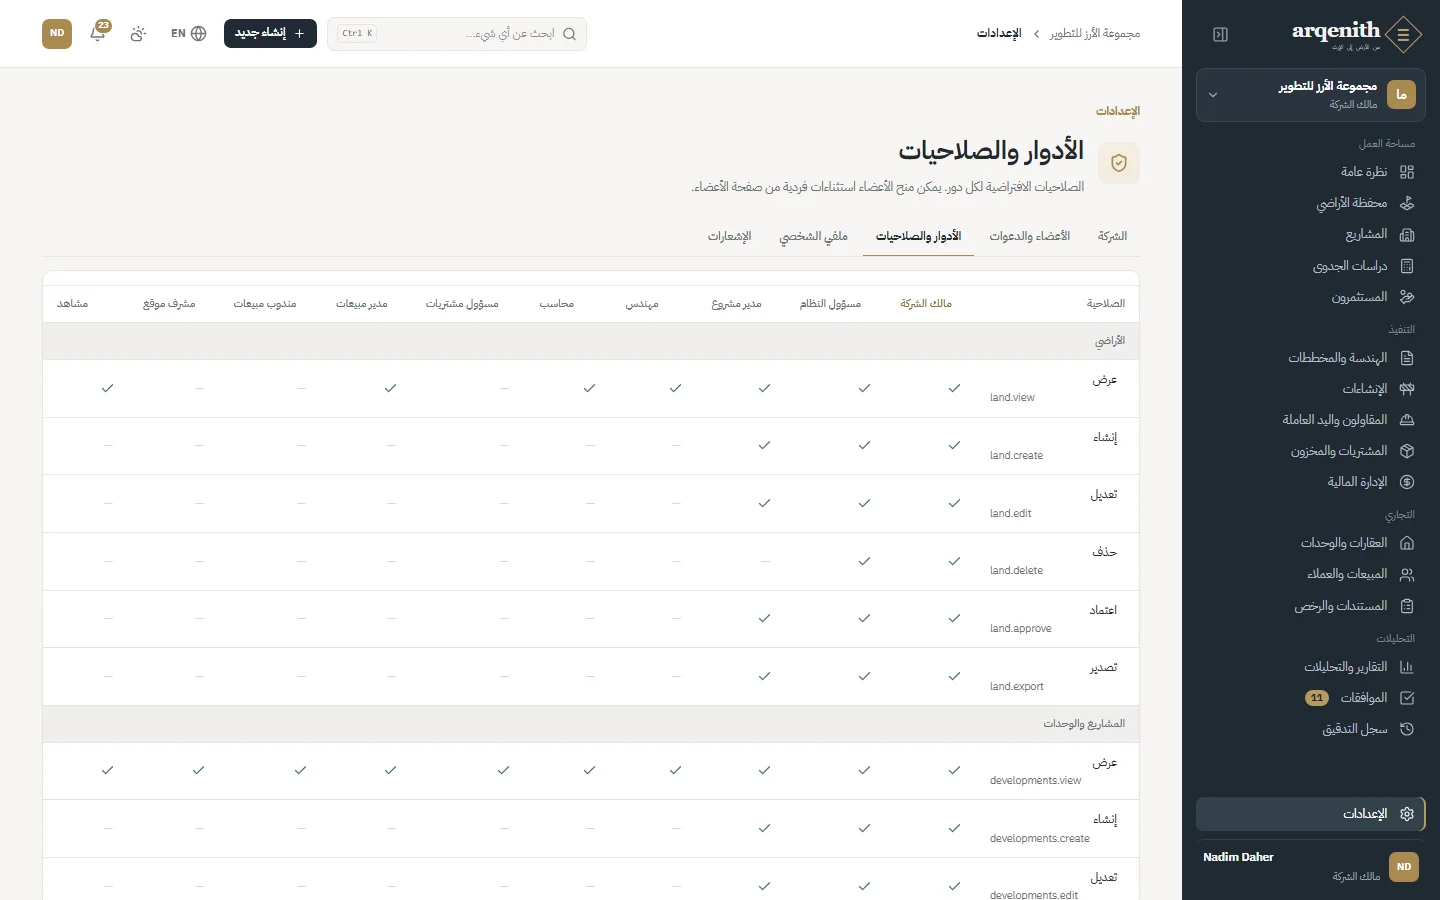Click the arqenith logo icon
1440x900 pixels.
pyautogui.click(x=1404, y=34)
